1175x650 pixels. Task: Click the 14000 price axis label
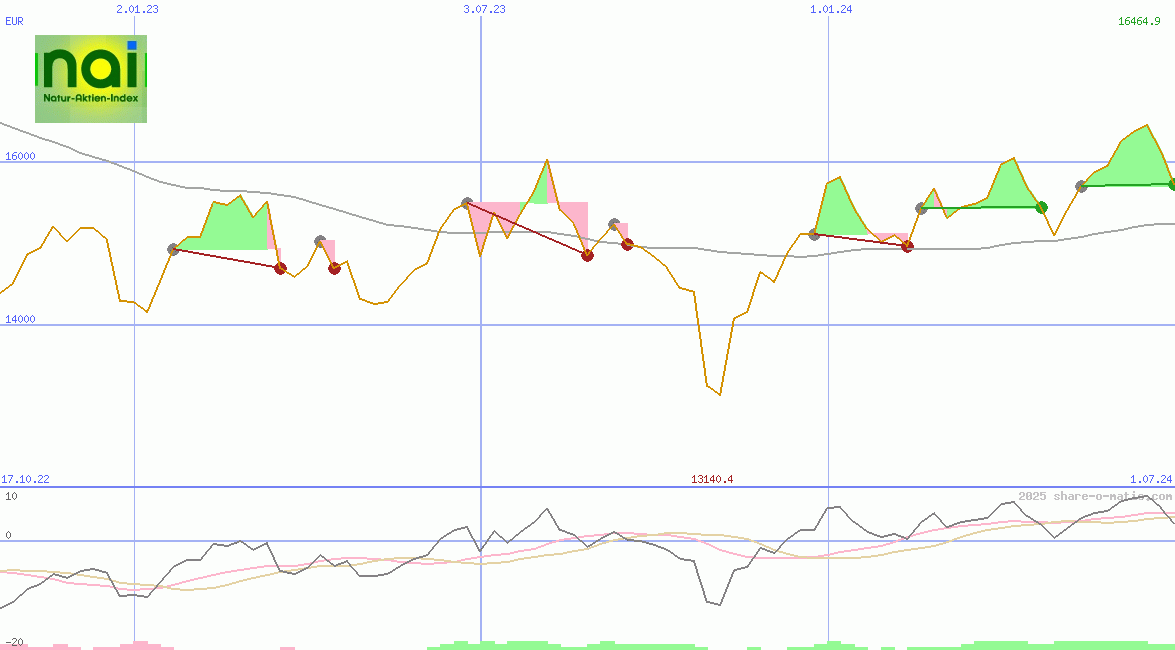pyautogui.click(x=20, y=319)
